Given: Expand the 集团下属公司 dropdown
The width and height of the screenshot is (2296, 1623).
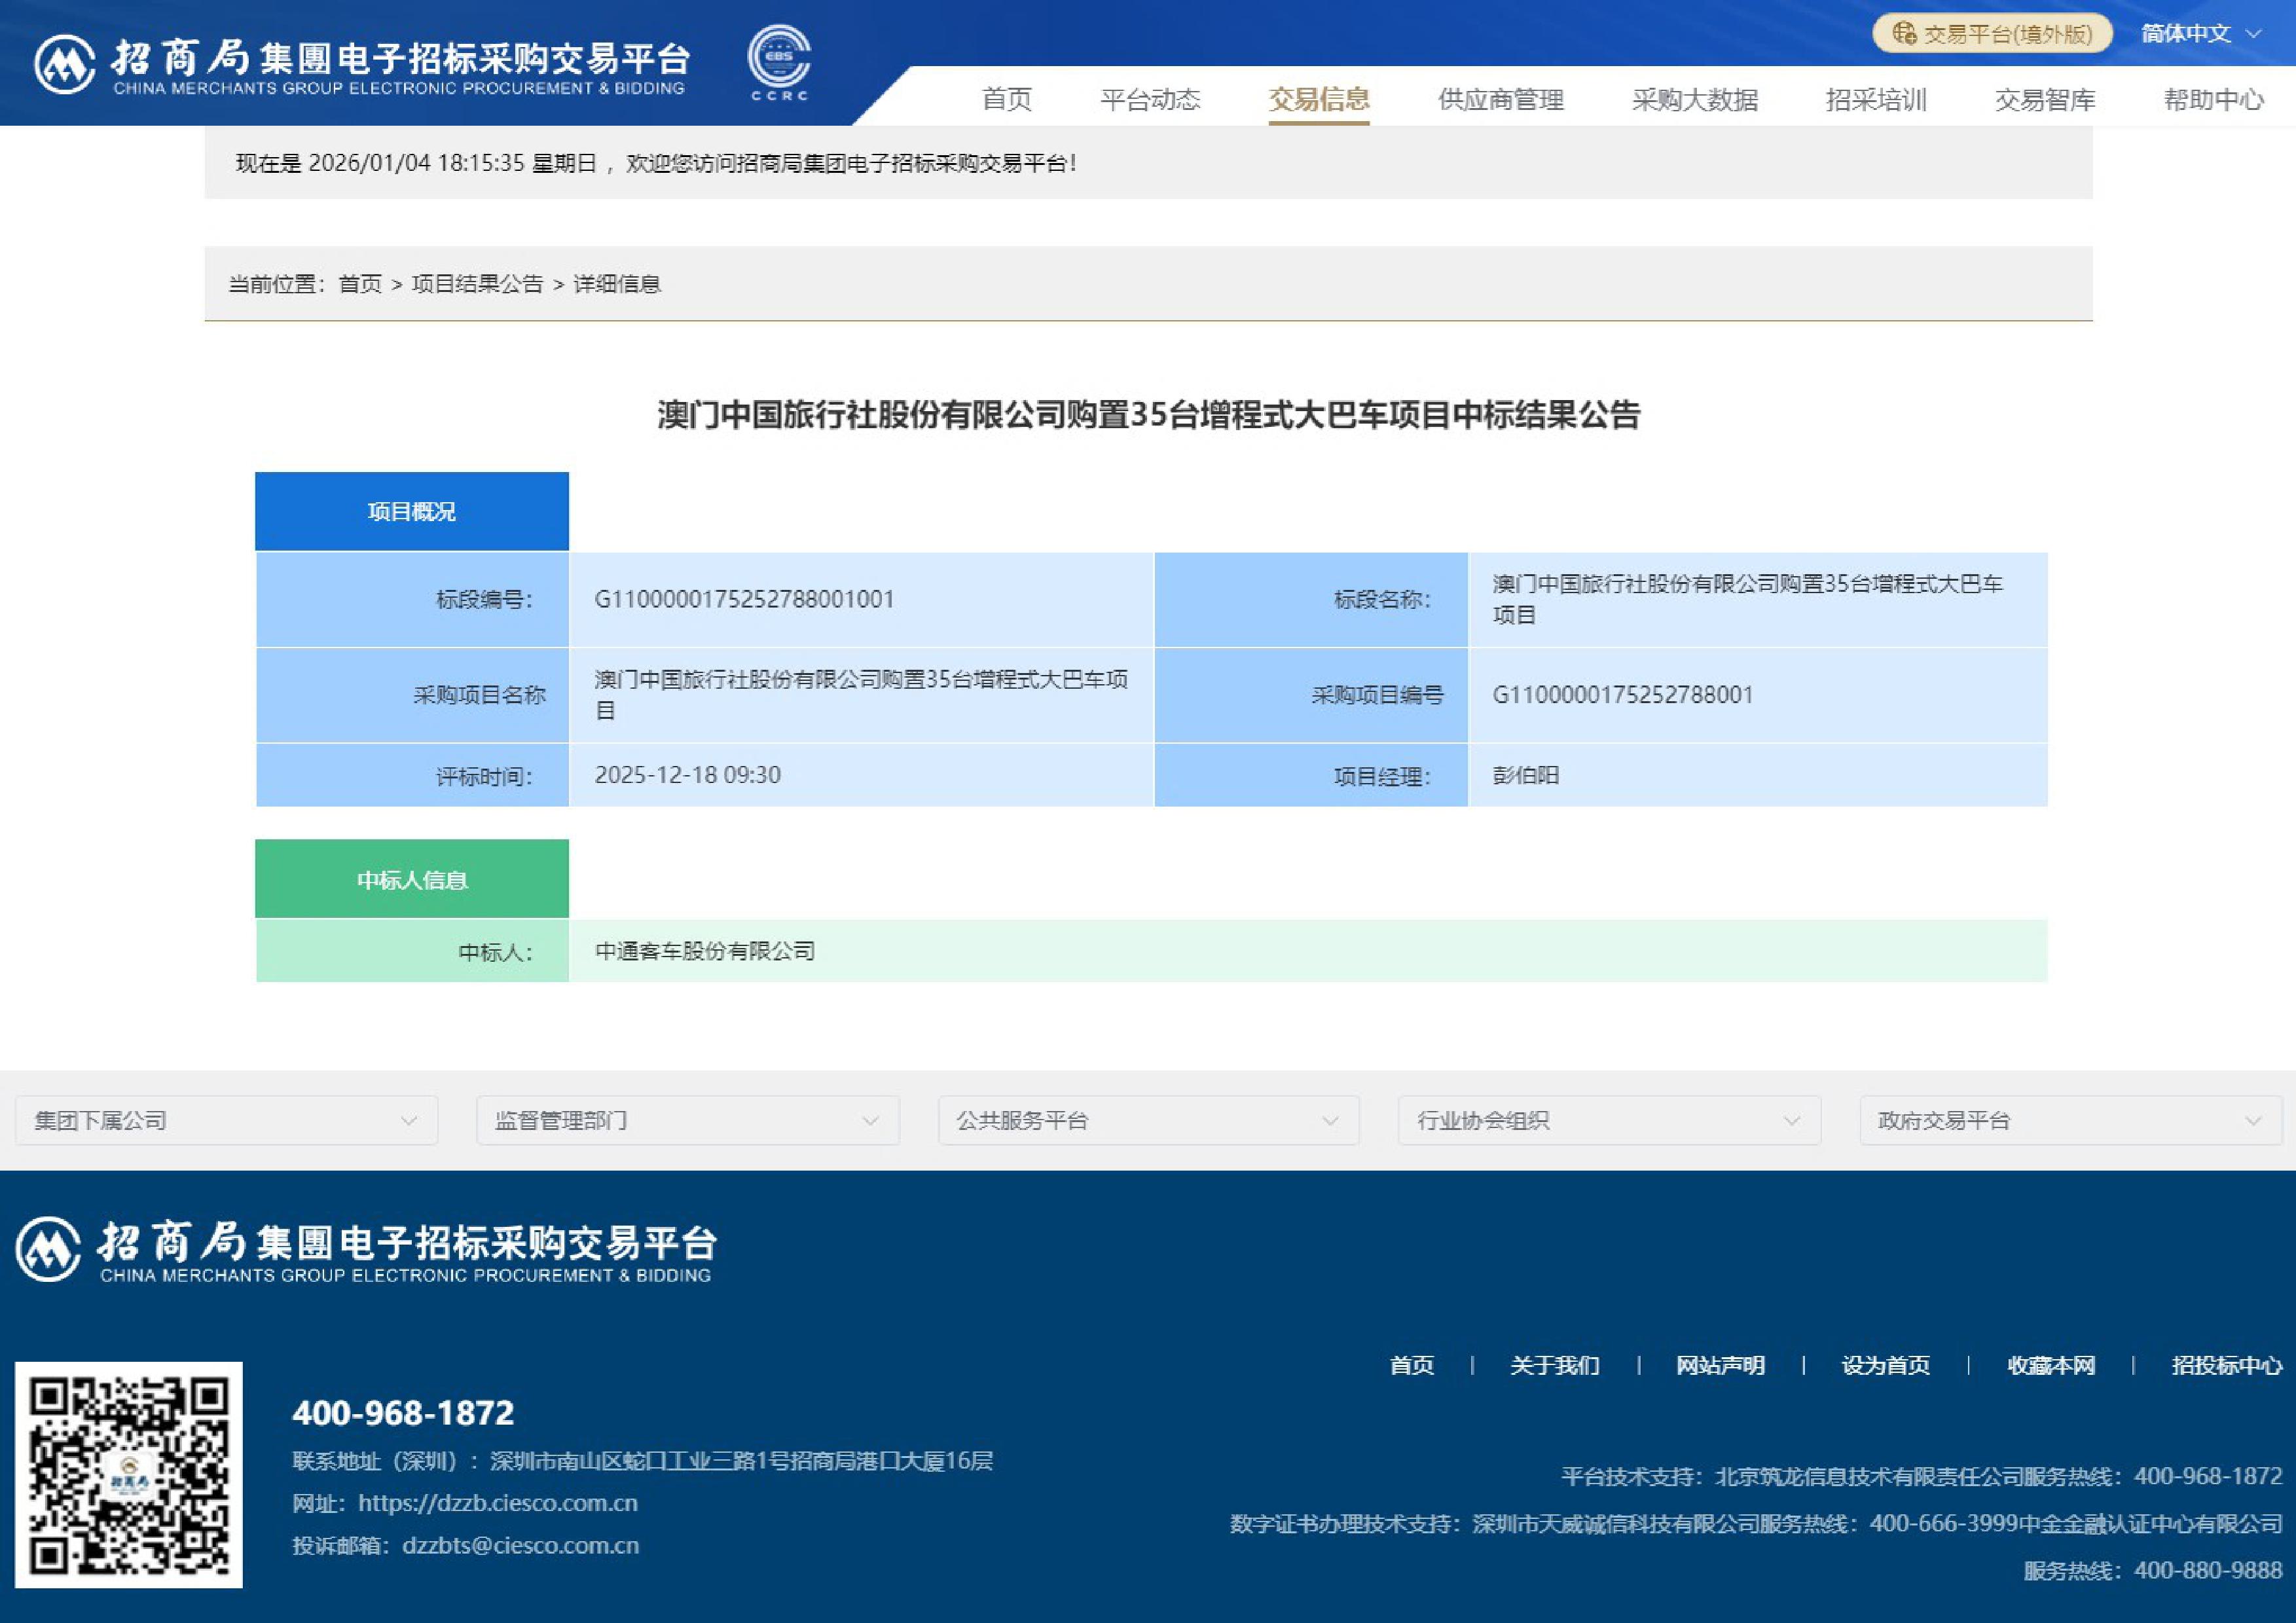Looking at the screenshot, I should tap(226, 1120).
